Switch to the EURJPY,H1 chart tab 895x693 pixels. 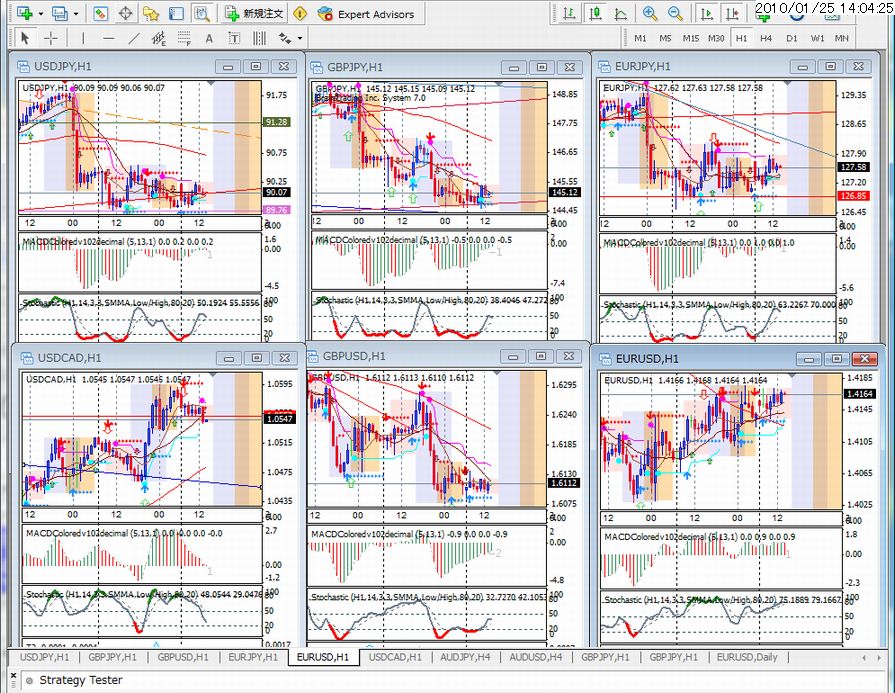click(253, 657)
